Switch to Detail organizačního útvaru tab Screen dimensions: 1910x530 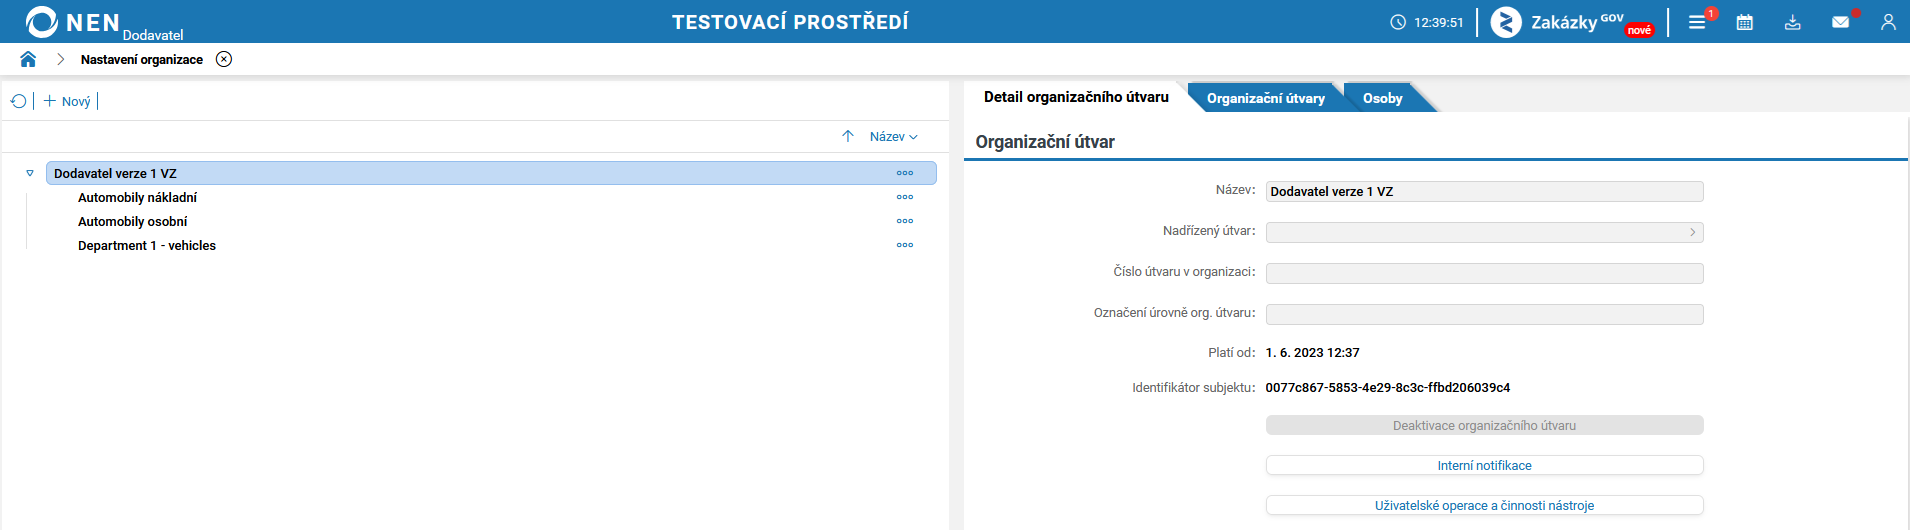1076,97
